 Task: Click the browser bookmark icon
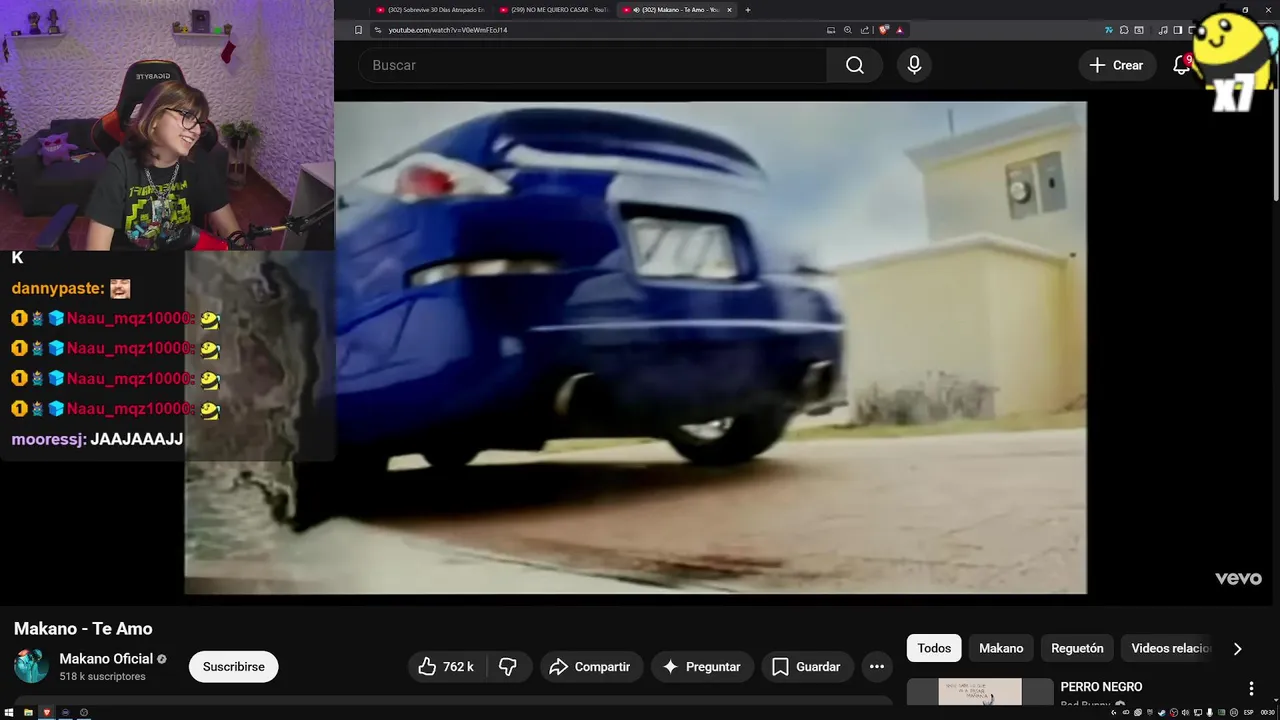coord(358,30)
